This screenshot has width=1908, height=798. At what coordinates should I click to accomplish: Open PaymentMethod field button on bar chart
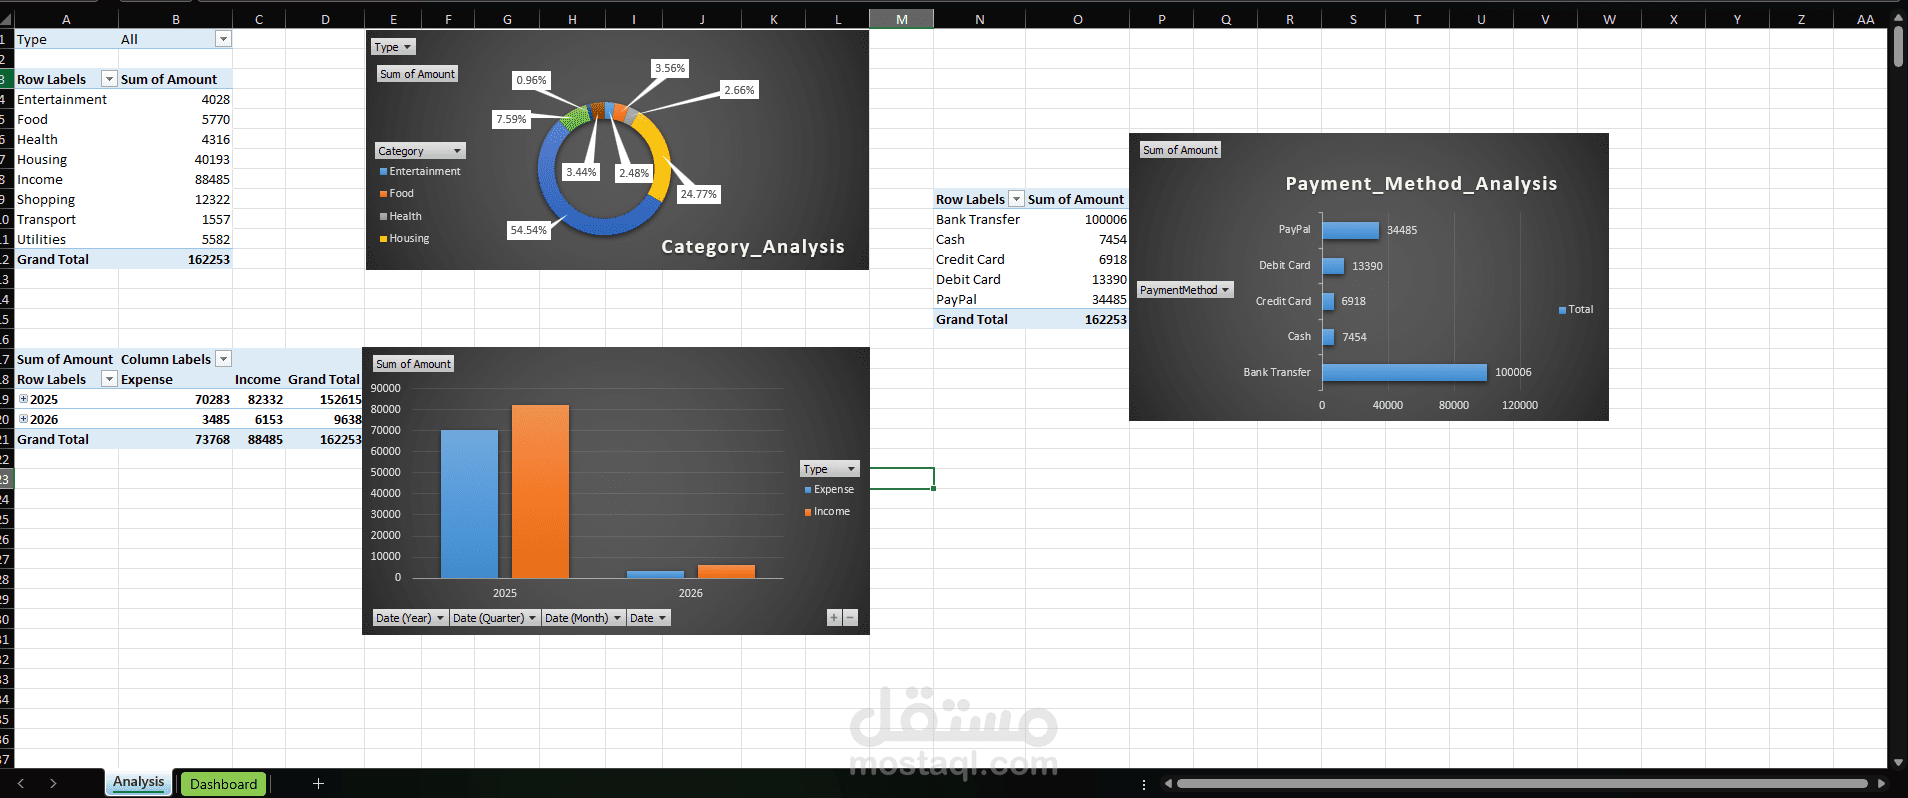(x=1185, y=290)
